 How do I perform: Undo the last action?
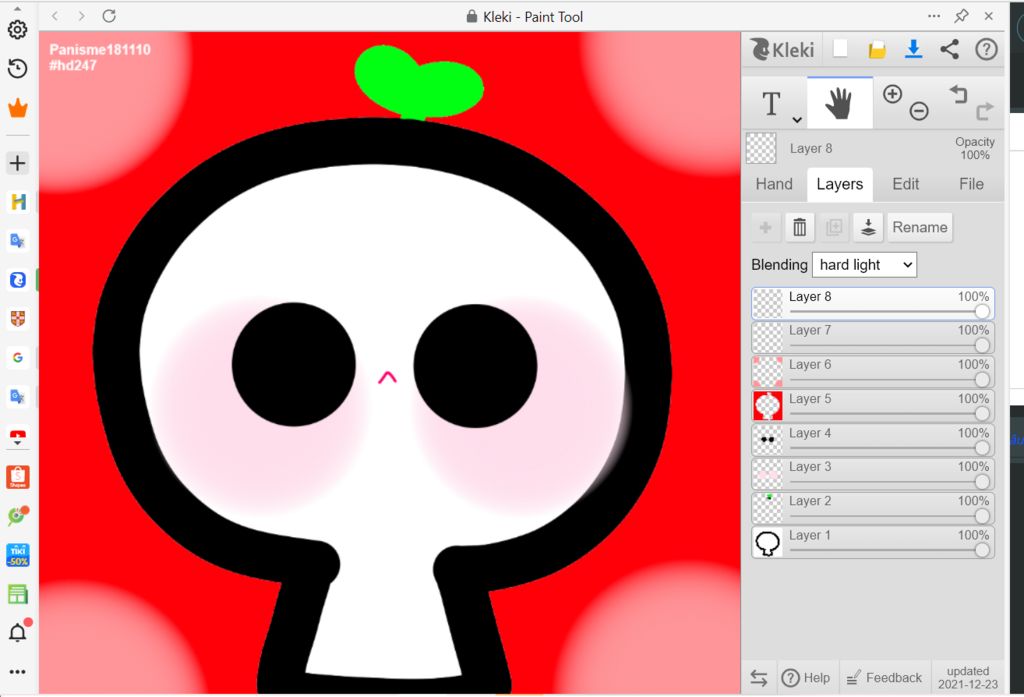click(958, 94)
